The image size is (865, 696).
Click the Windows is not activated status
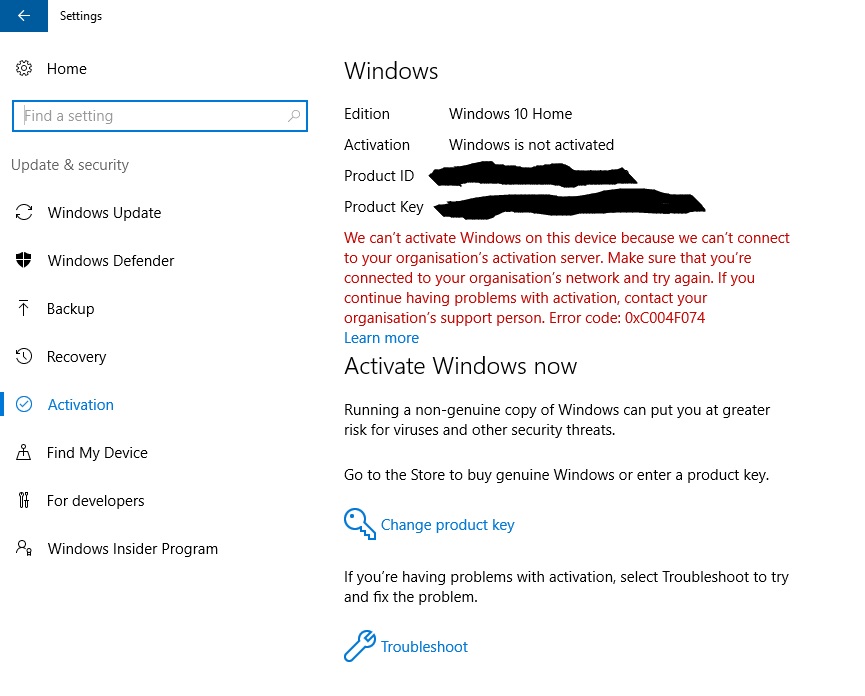[x=531, y=145]
